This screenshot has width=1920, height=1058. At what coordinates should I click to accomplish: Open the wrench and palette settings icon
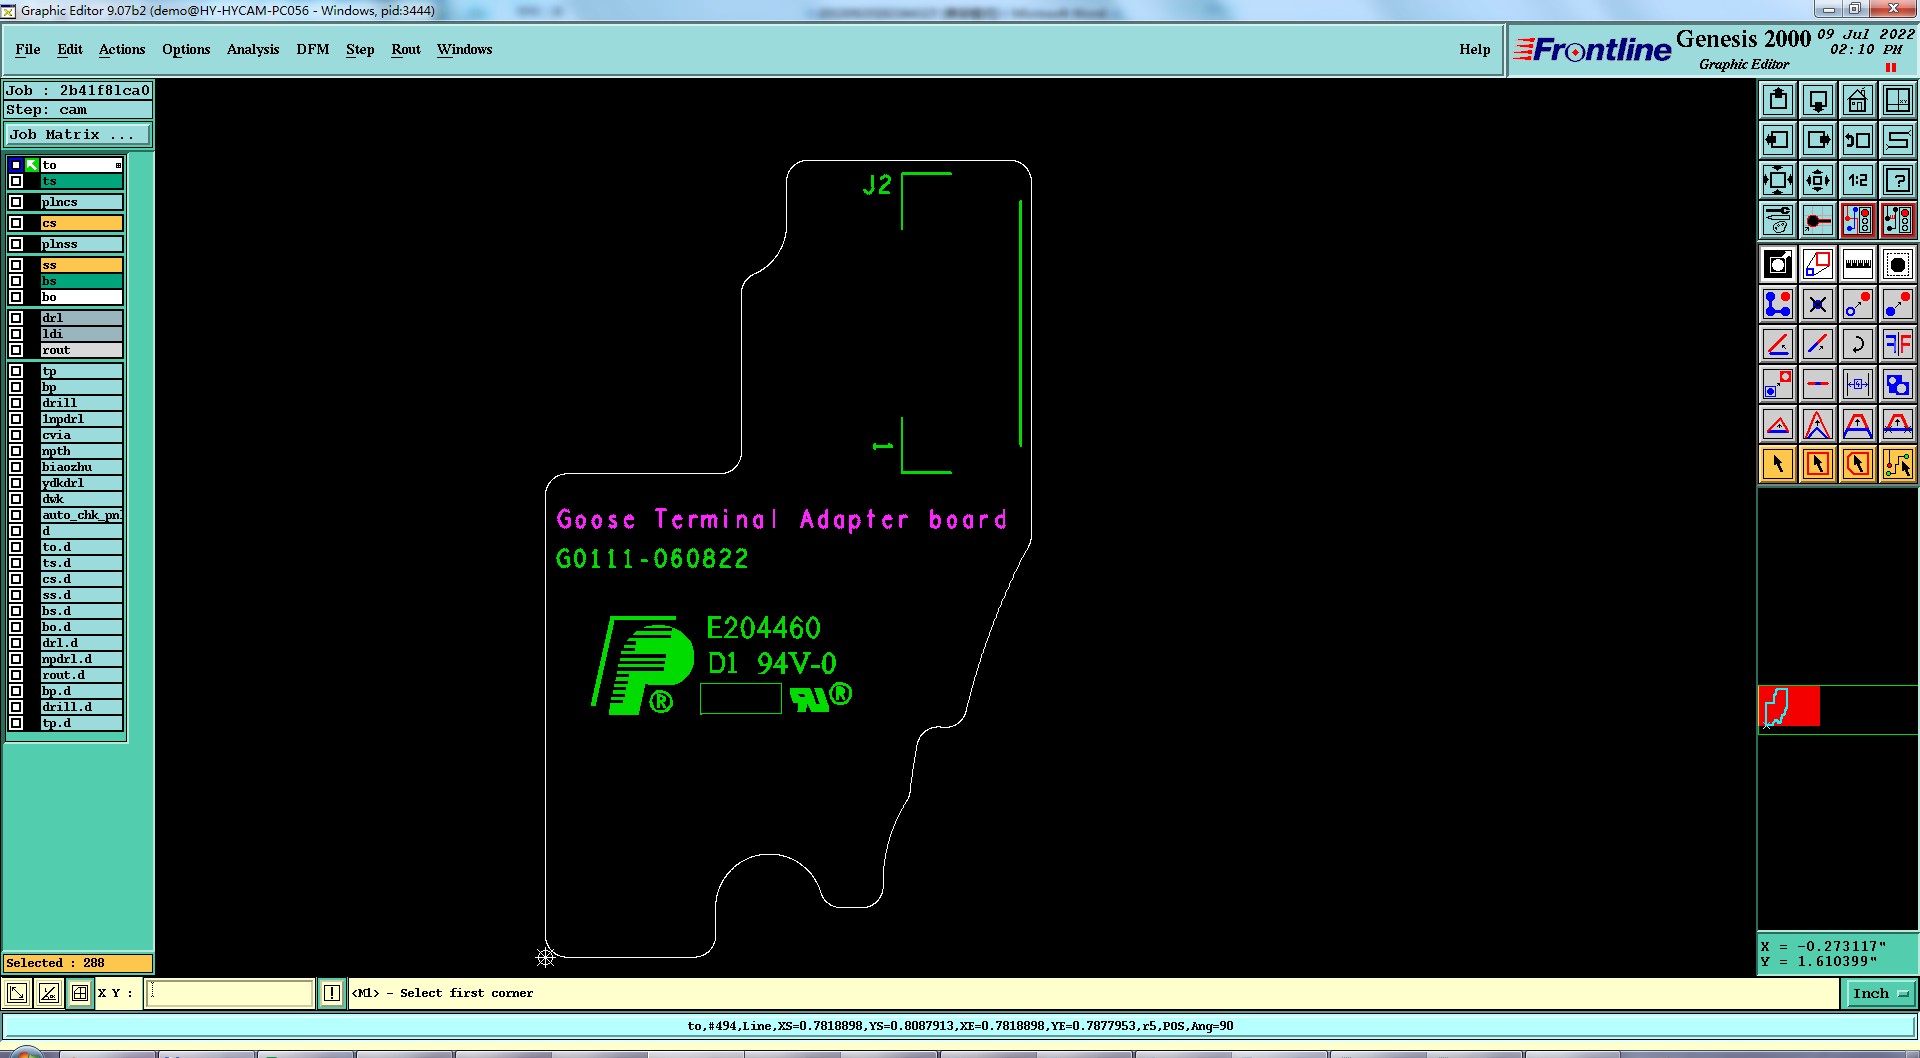point(1778,220)
